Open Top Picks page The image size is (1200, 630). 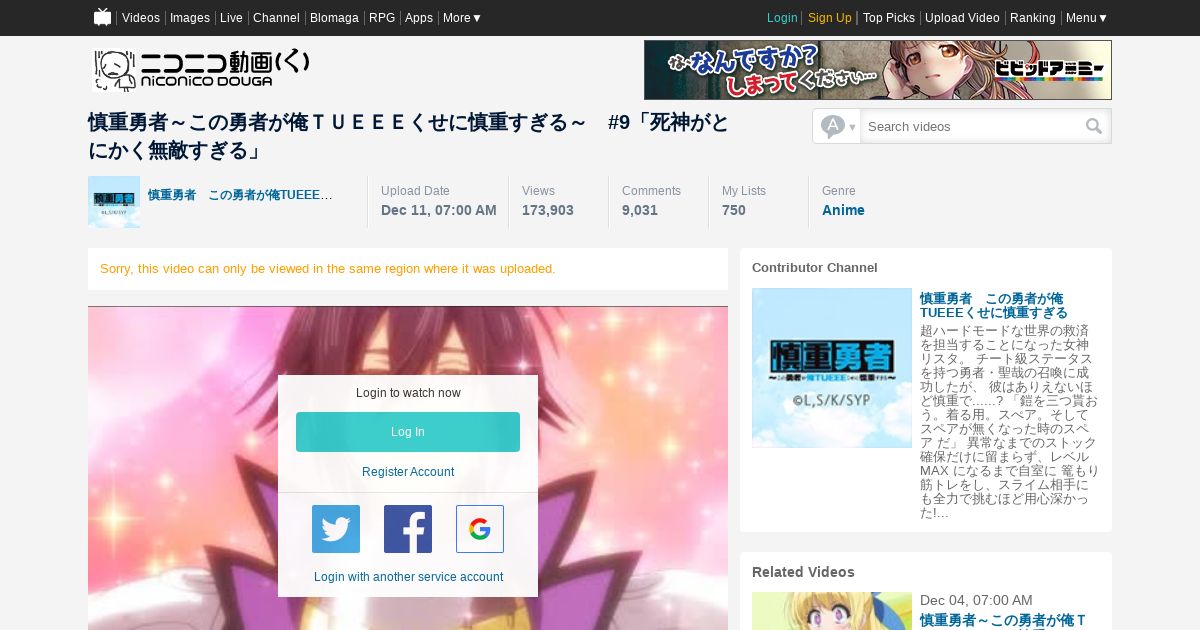(889, 18)
